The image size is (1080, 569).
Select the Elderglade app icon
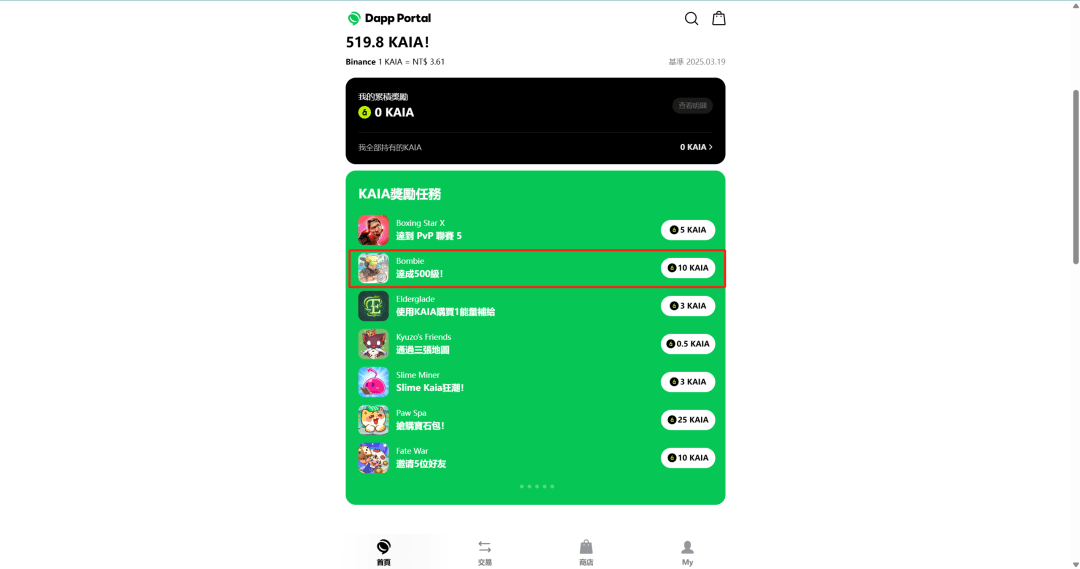point(373,306)
